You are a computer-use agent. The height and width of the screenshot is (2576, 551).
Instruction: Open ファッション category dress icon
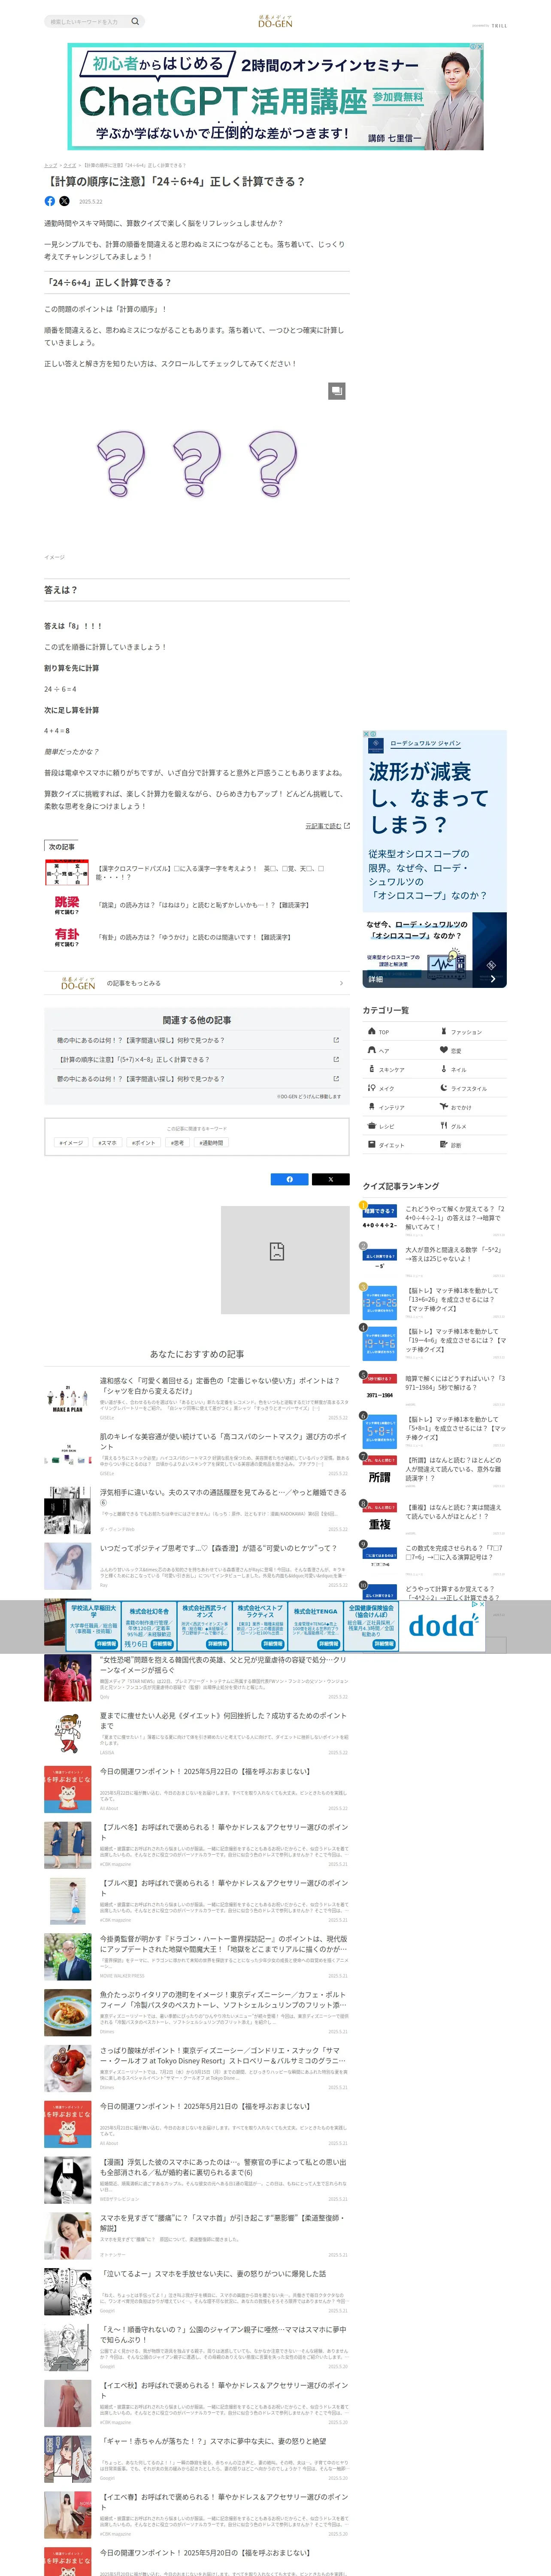coord(444,1031)
